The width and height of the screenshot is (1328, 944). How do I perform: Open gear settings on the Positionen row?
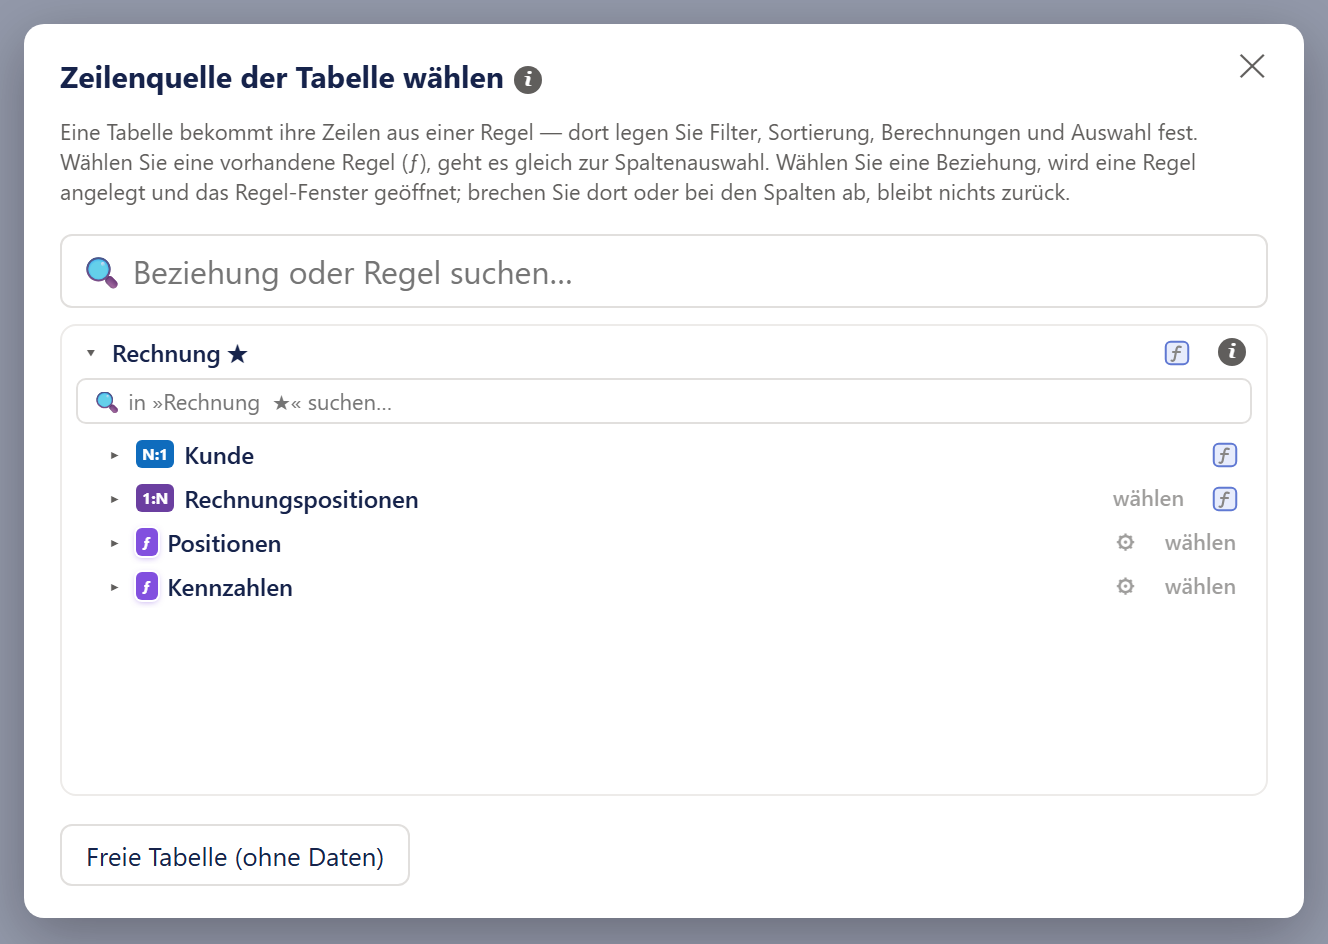click(x=1126, y=542)
